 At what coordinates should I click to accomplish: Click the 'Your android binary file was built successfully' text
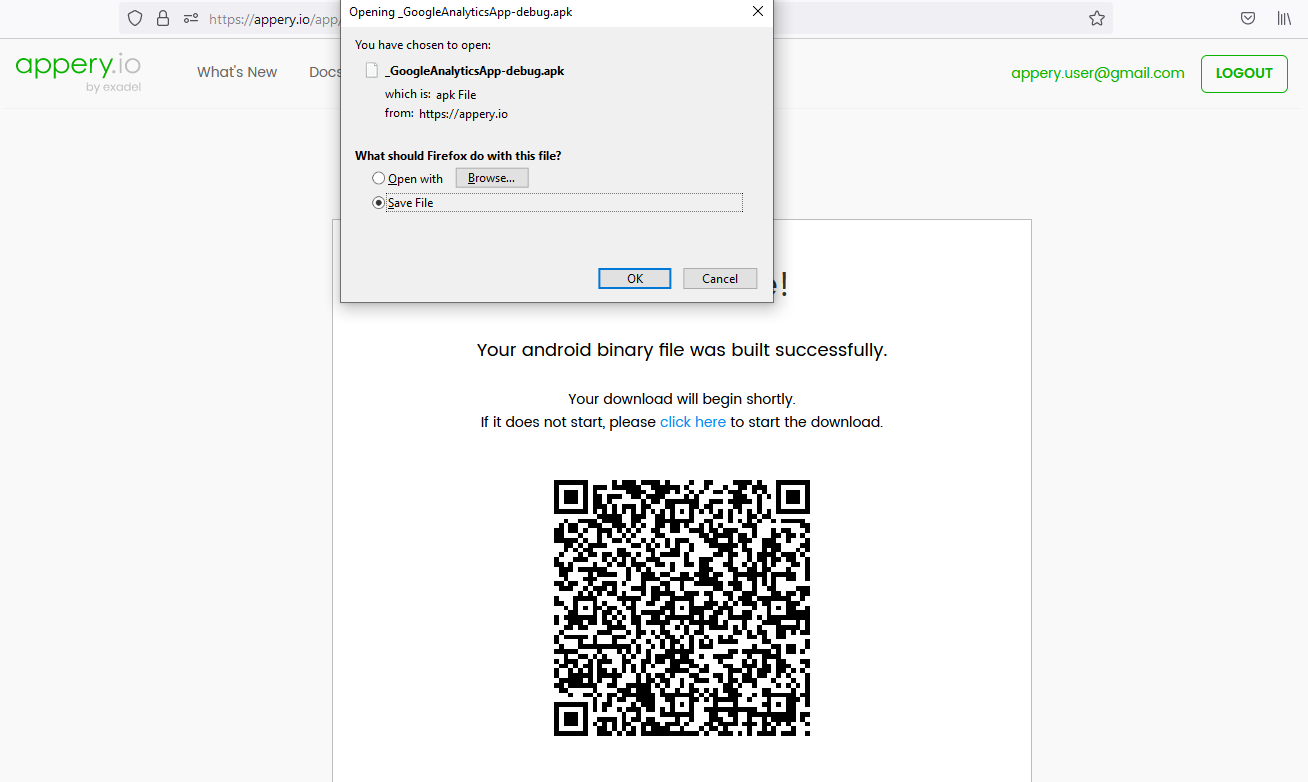pyautogui.click(x=682, y=350)
